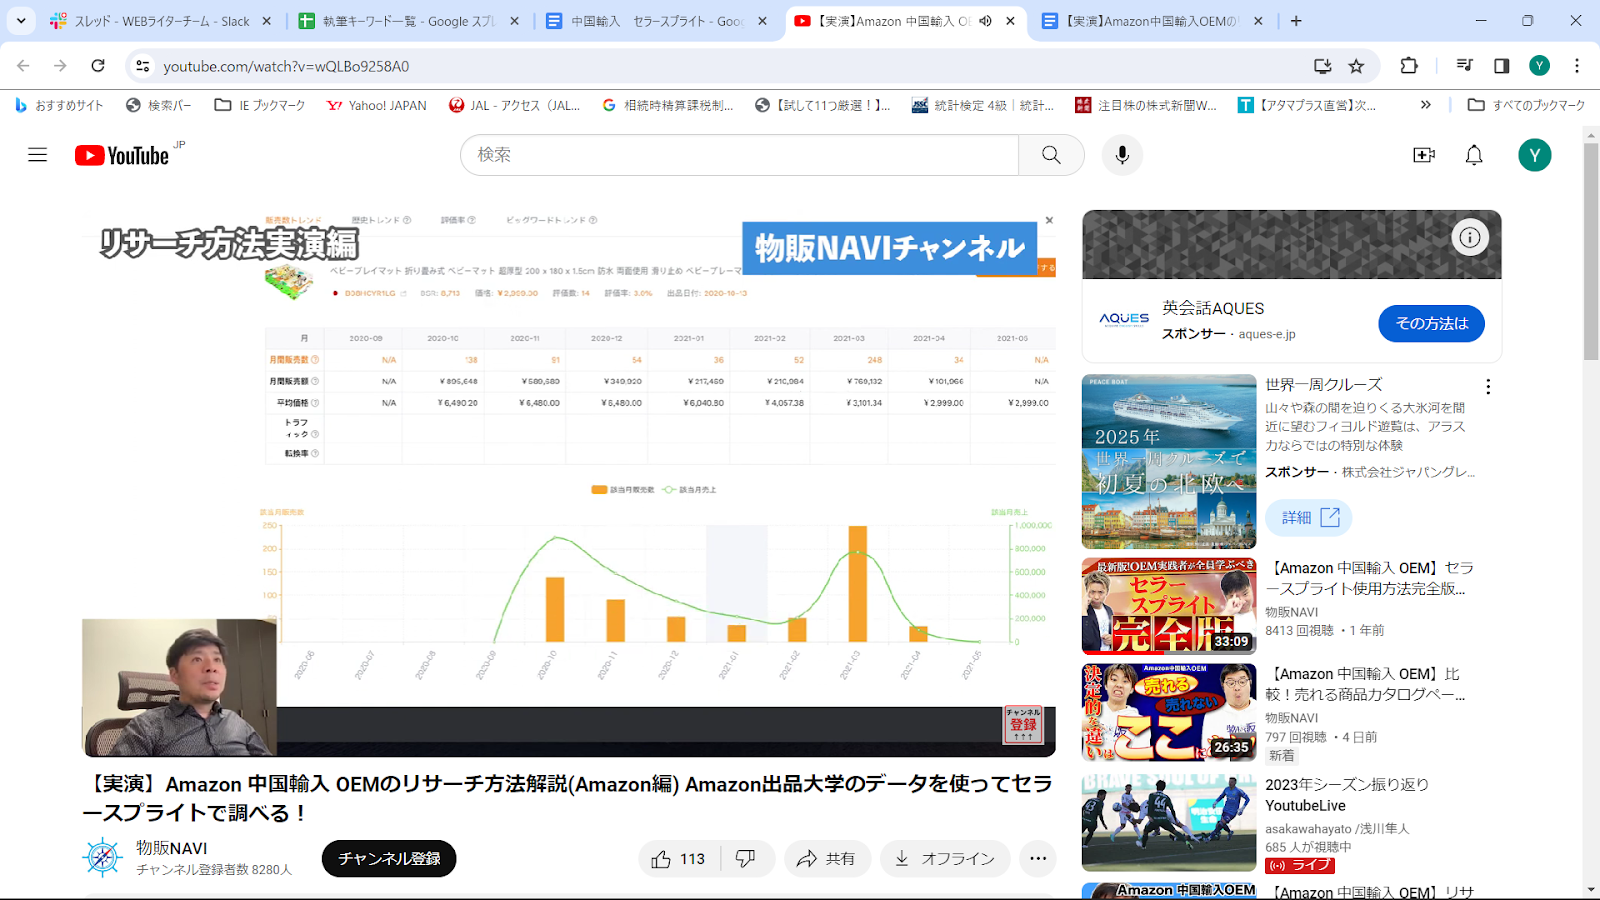Click the video player area
The image size is (1600, 900).
pyautogui.click(x=569, y=483)
